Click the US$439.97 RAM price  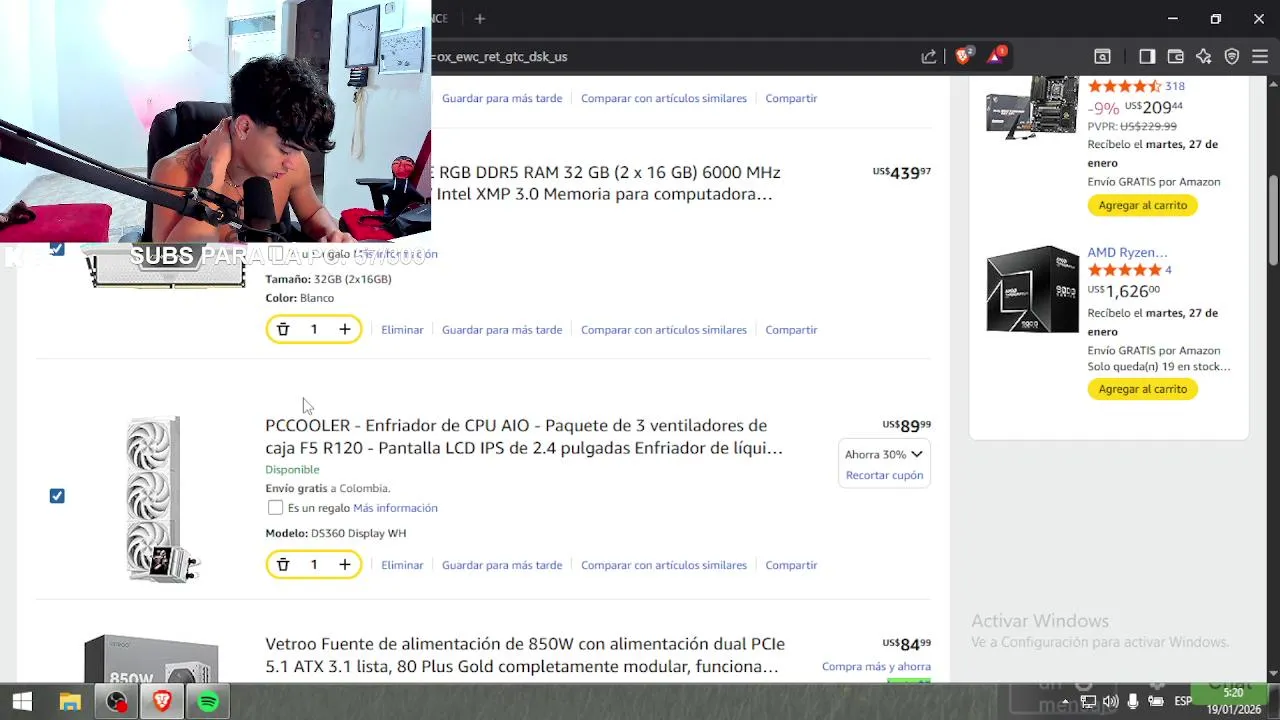pos(901,173)
